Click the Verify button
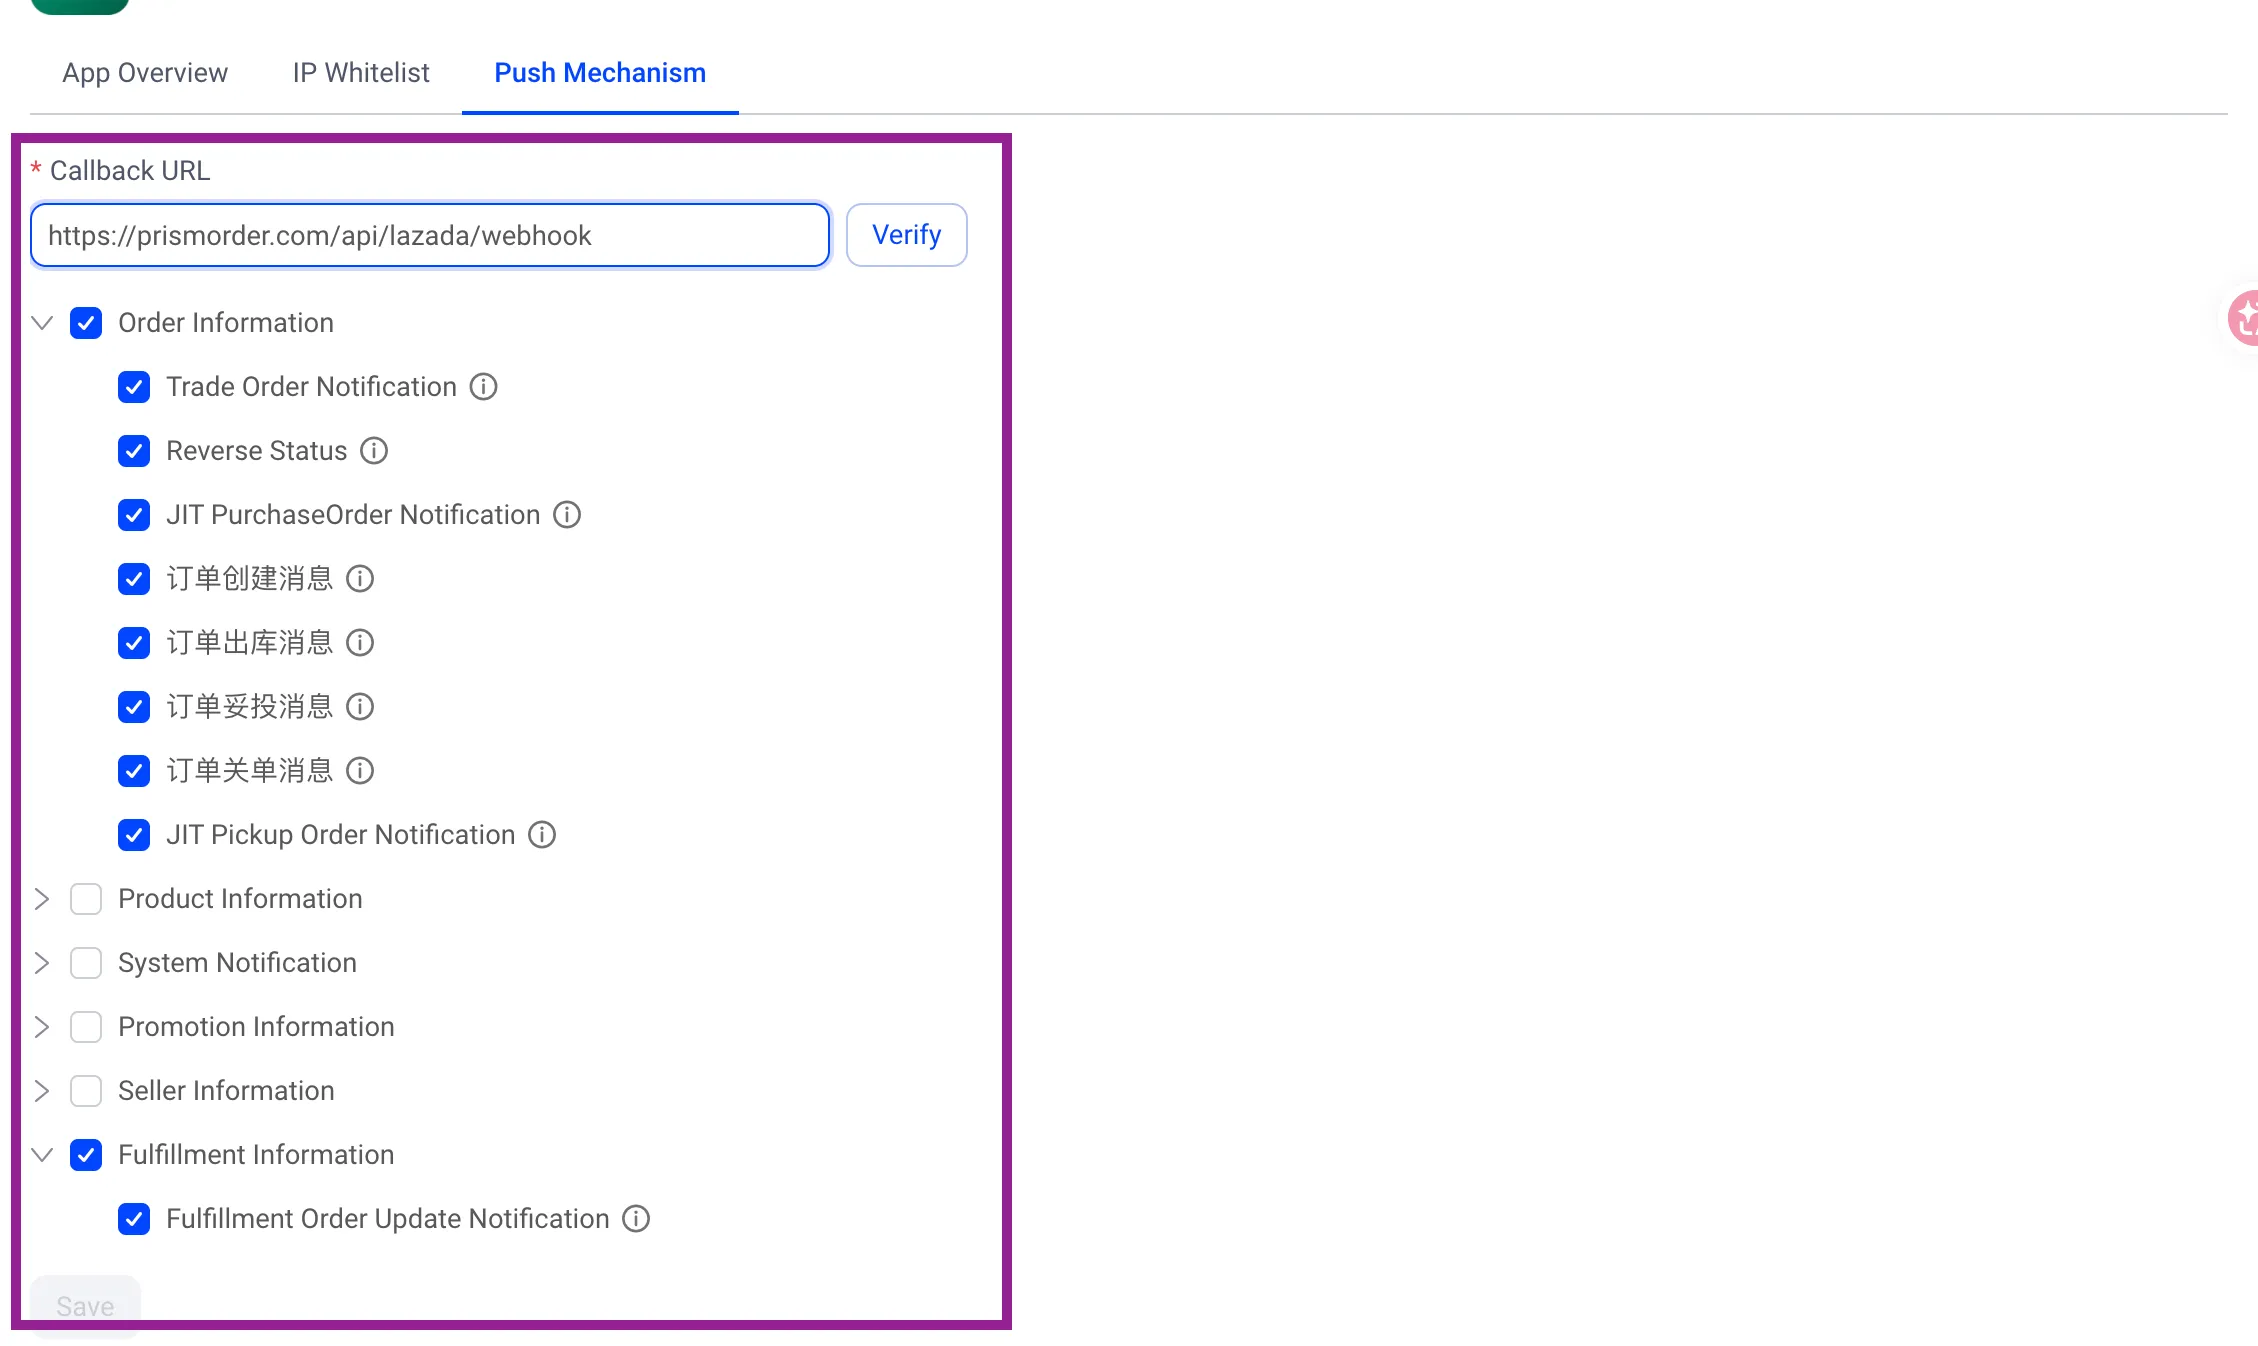The width and height of the screenshot is (2258, 1346). tap(907, 235)
